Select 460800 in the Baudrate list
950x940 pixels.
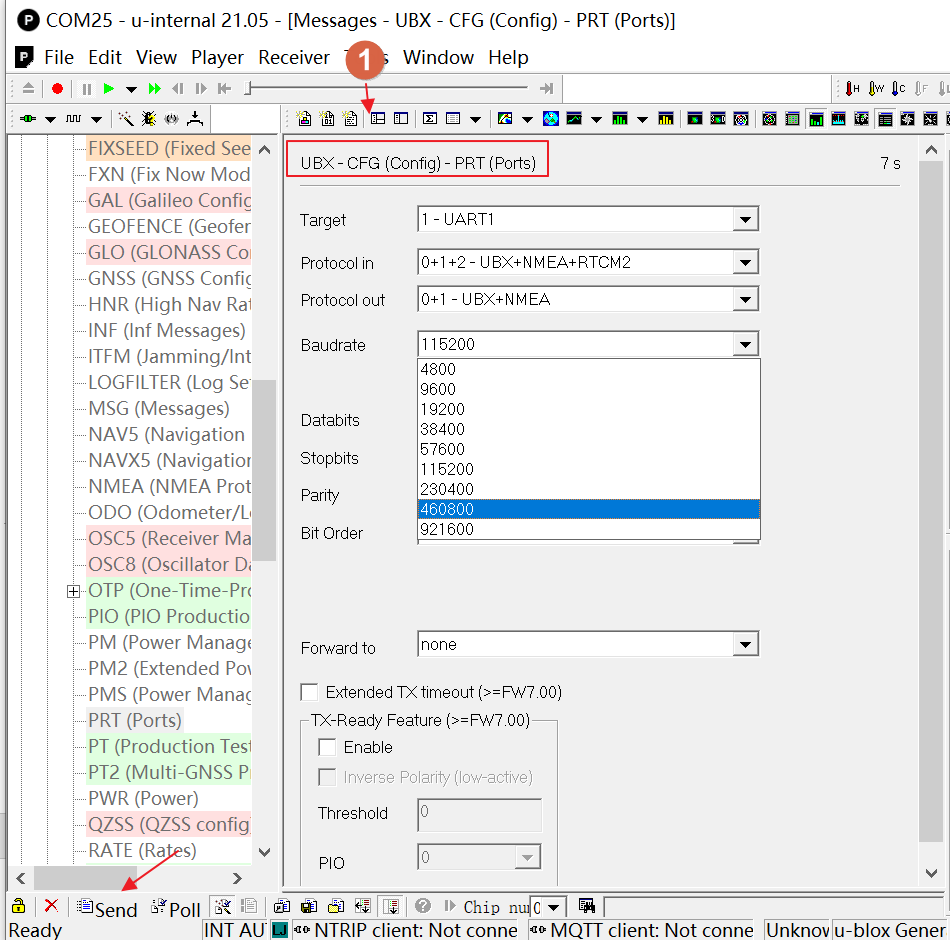click(588, 509)
